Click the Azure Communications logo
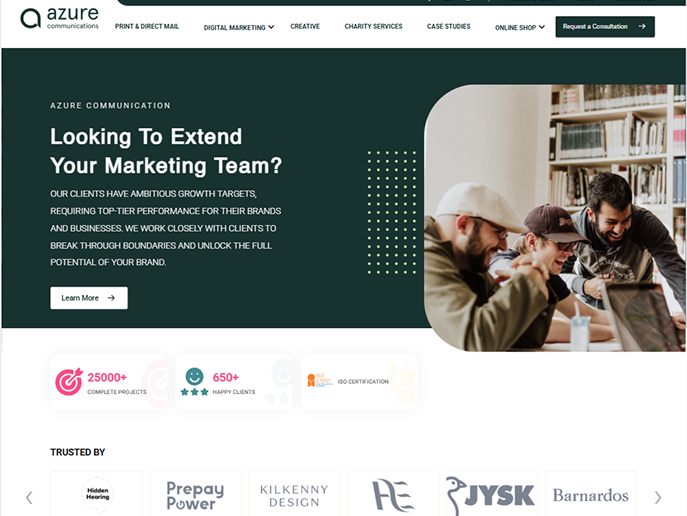Image resolution: width=687 pixels, height=516 pixels. click(x=60, y=18)
